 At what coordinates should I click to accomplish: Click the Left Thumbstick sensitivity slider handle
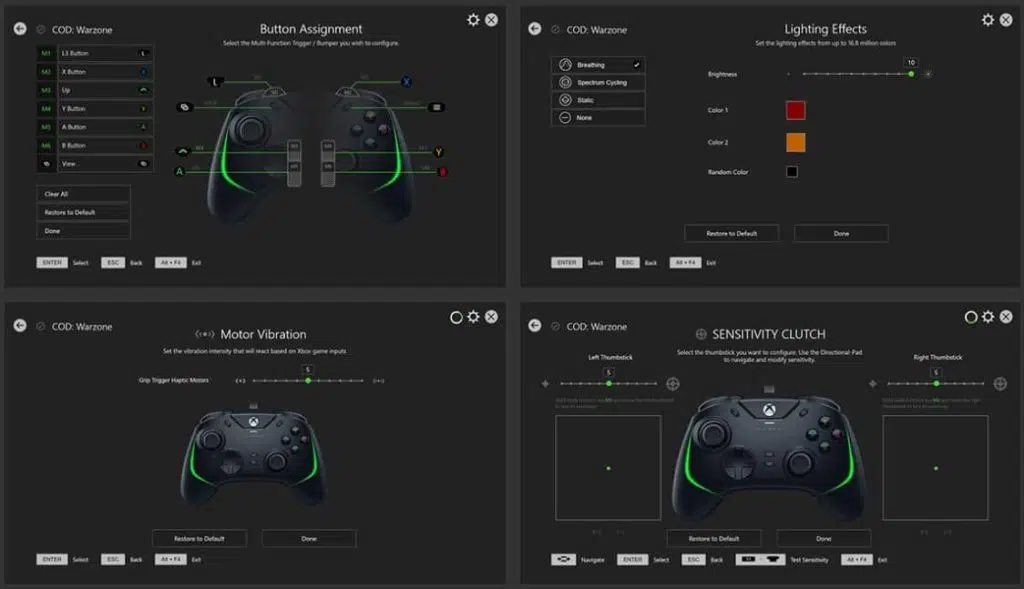point(609,383)
